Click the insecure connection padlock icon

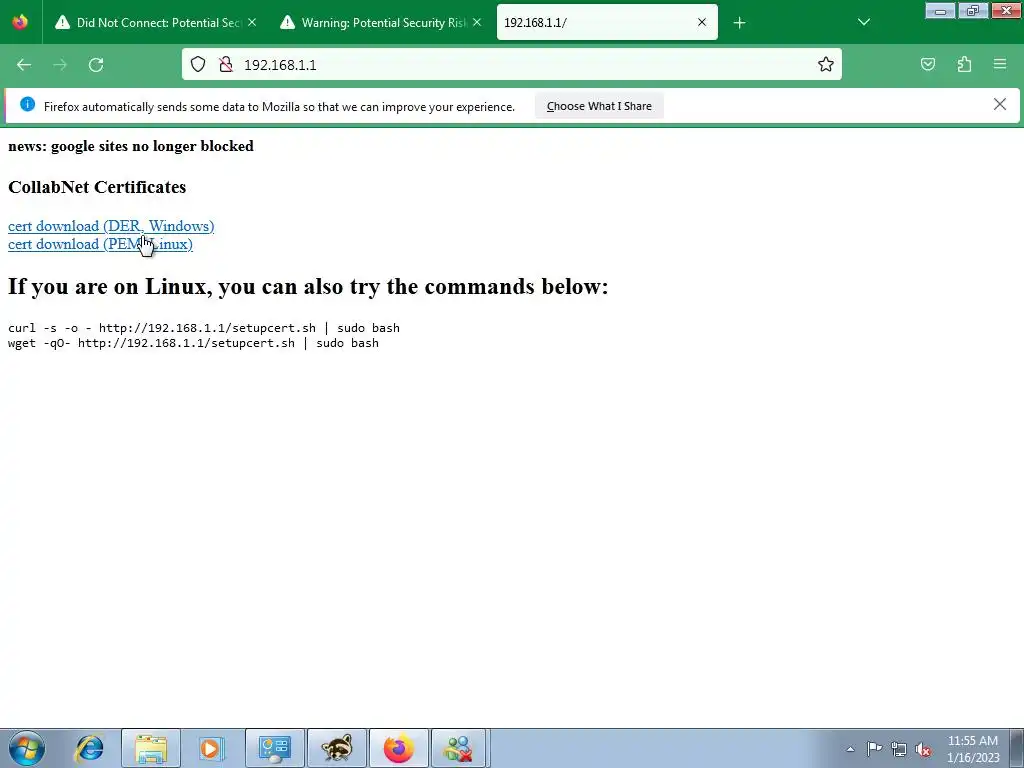[226, 64]
